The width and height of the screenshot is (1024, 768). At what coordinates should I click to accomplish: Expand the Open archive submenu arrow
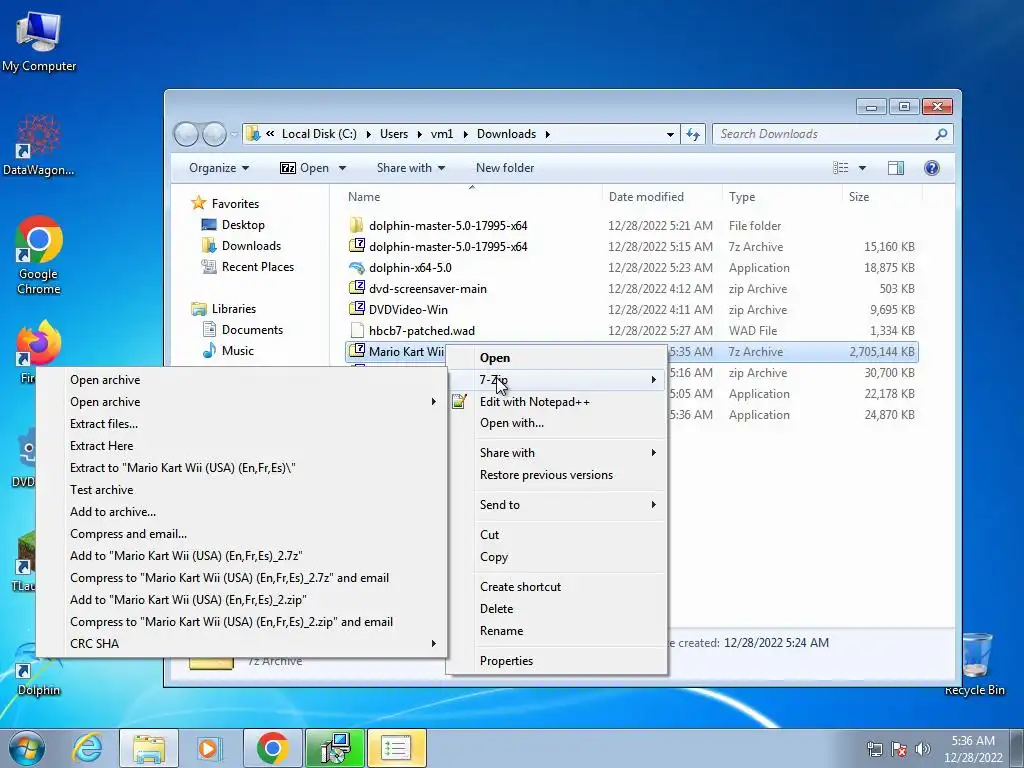tap(433, 402)
